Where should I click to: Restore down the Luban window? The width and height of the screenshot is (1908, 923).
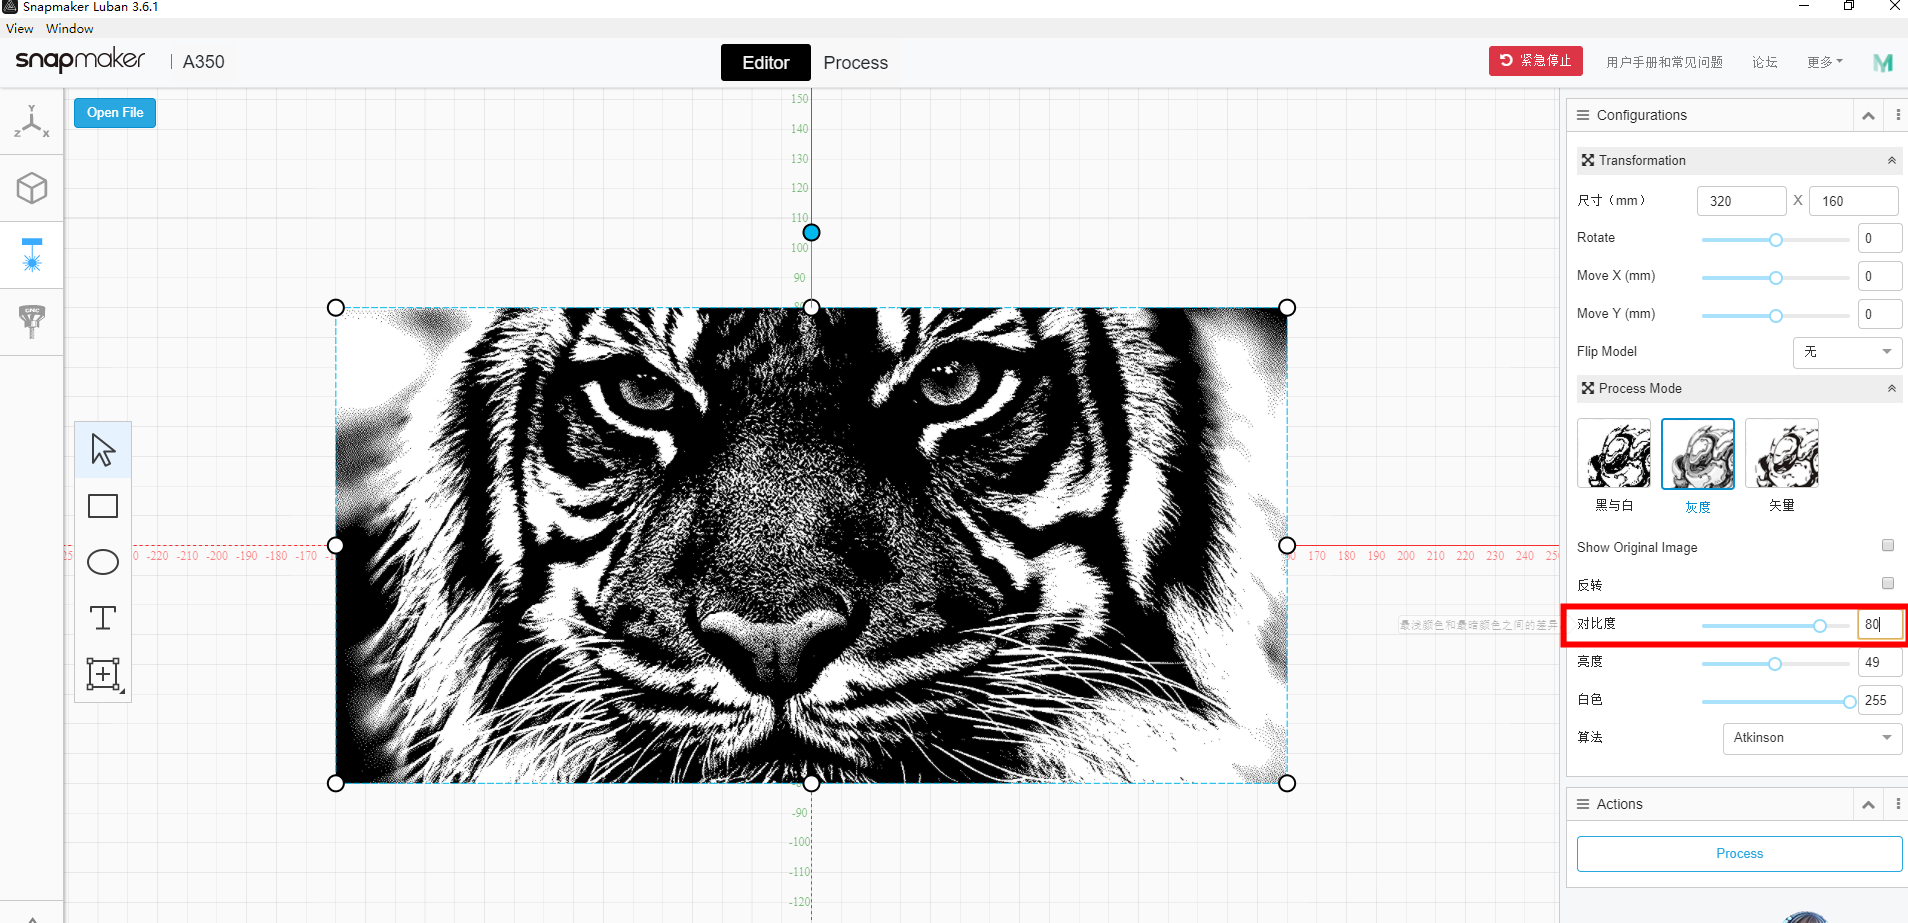[x=1849, y=6]
